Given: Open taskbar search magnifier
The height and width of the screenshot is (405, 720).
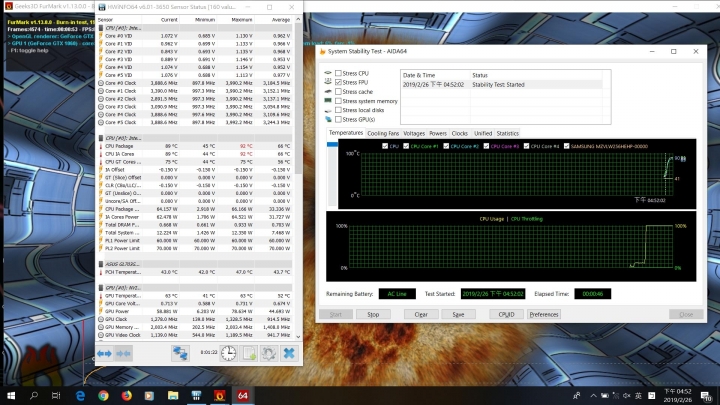Looking at the screenshot, I should coord(34,395).
